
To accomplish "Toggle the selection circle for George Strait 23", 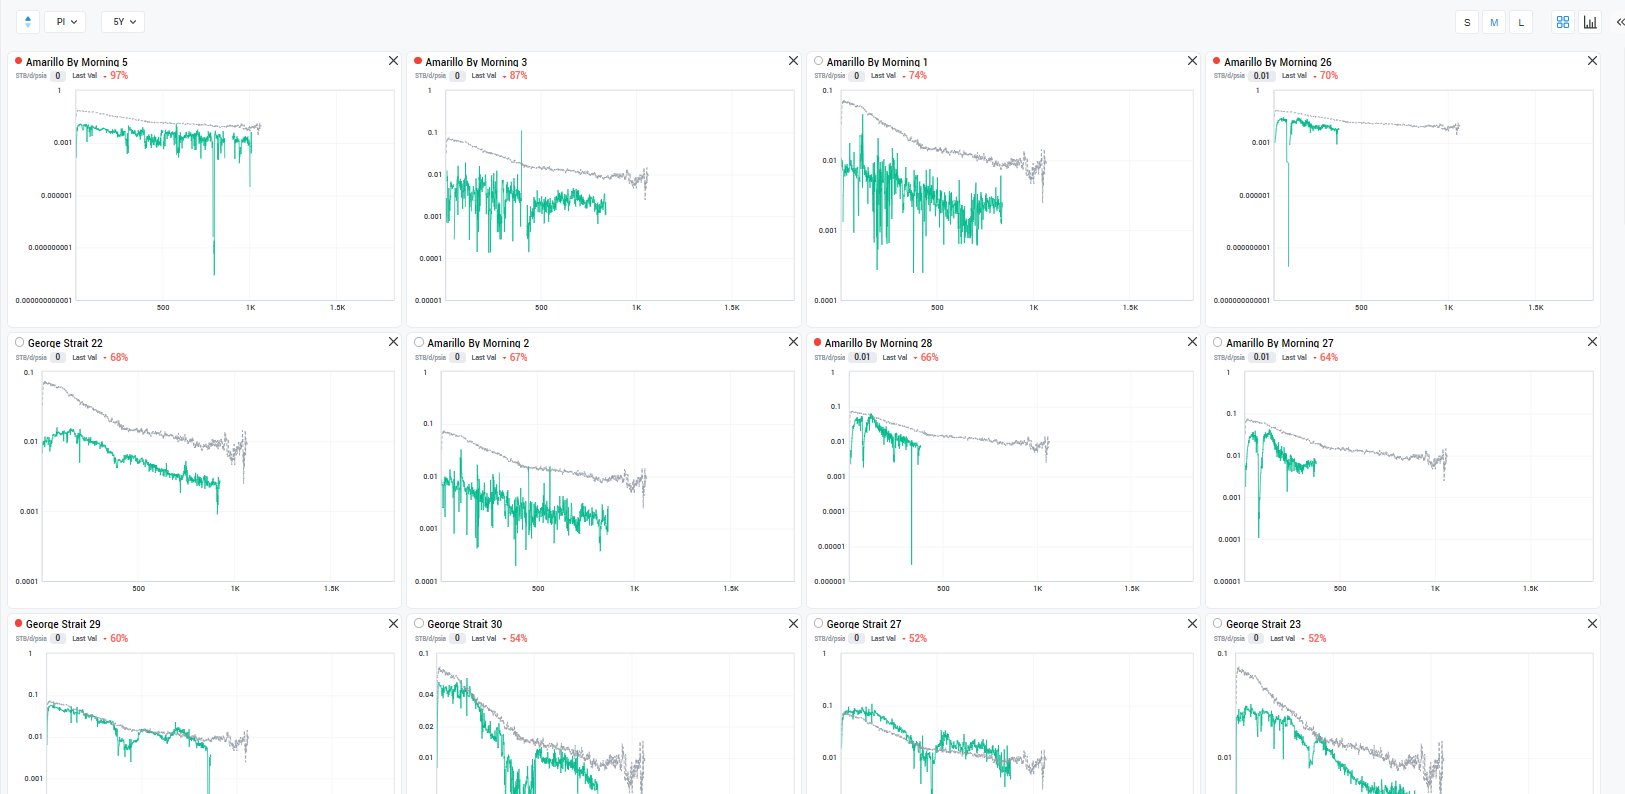I will (1218, 623).
